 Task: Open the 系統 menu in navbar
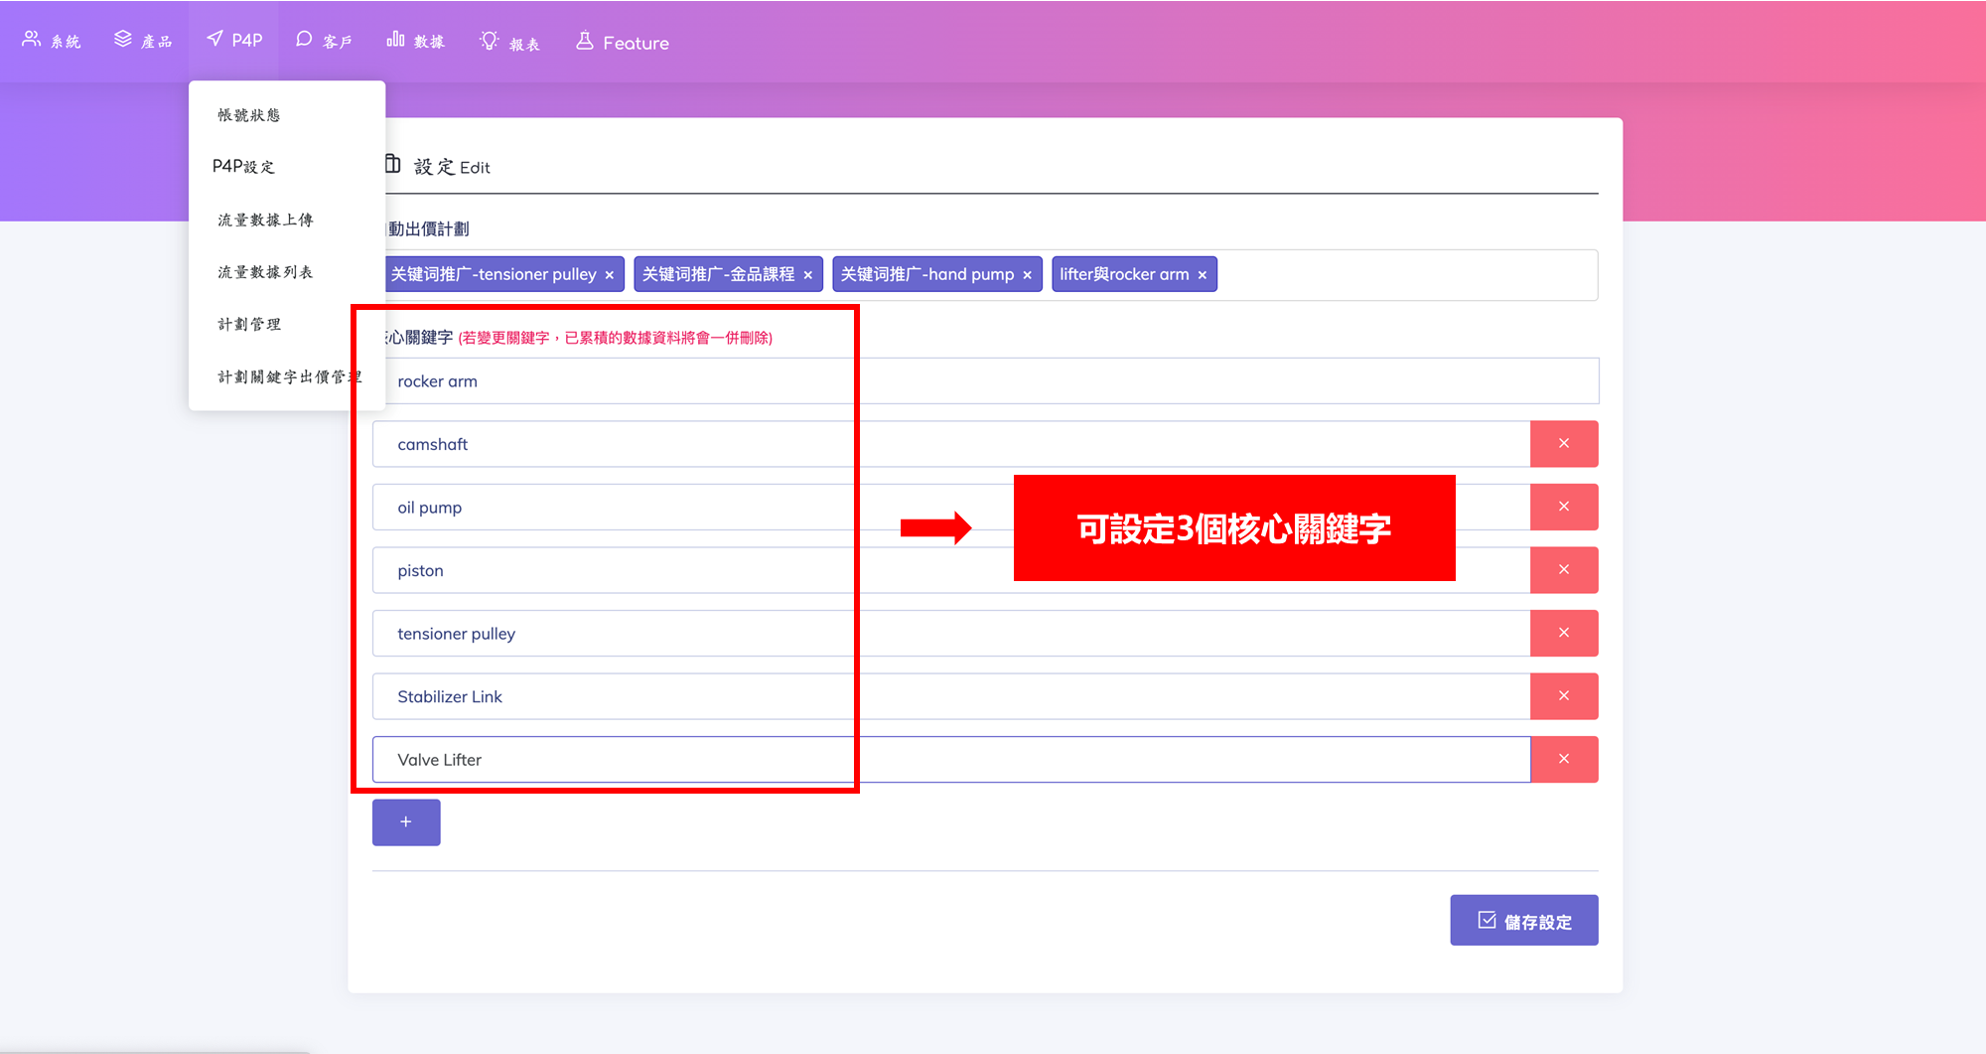(x=52, y=41)
